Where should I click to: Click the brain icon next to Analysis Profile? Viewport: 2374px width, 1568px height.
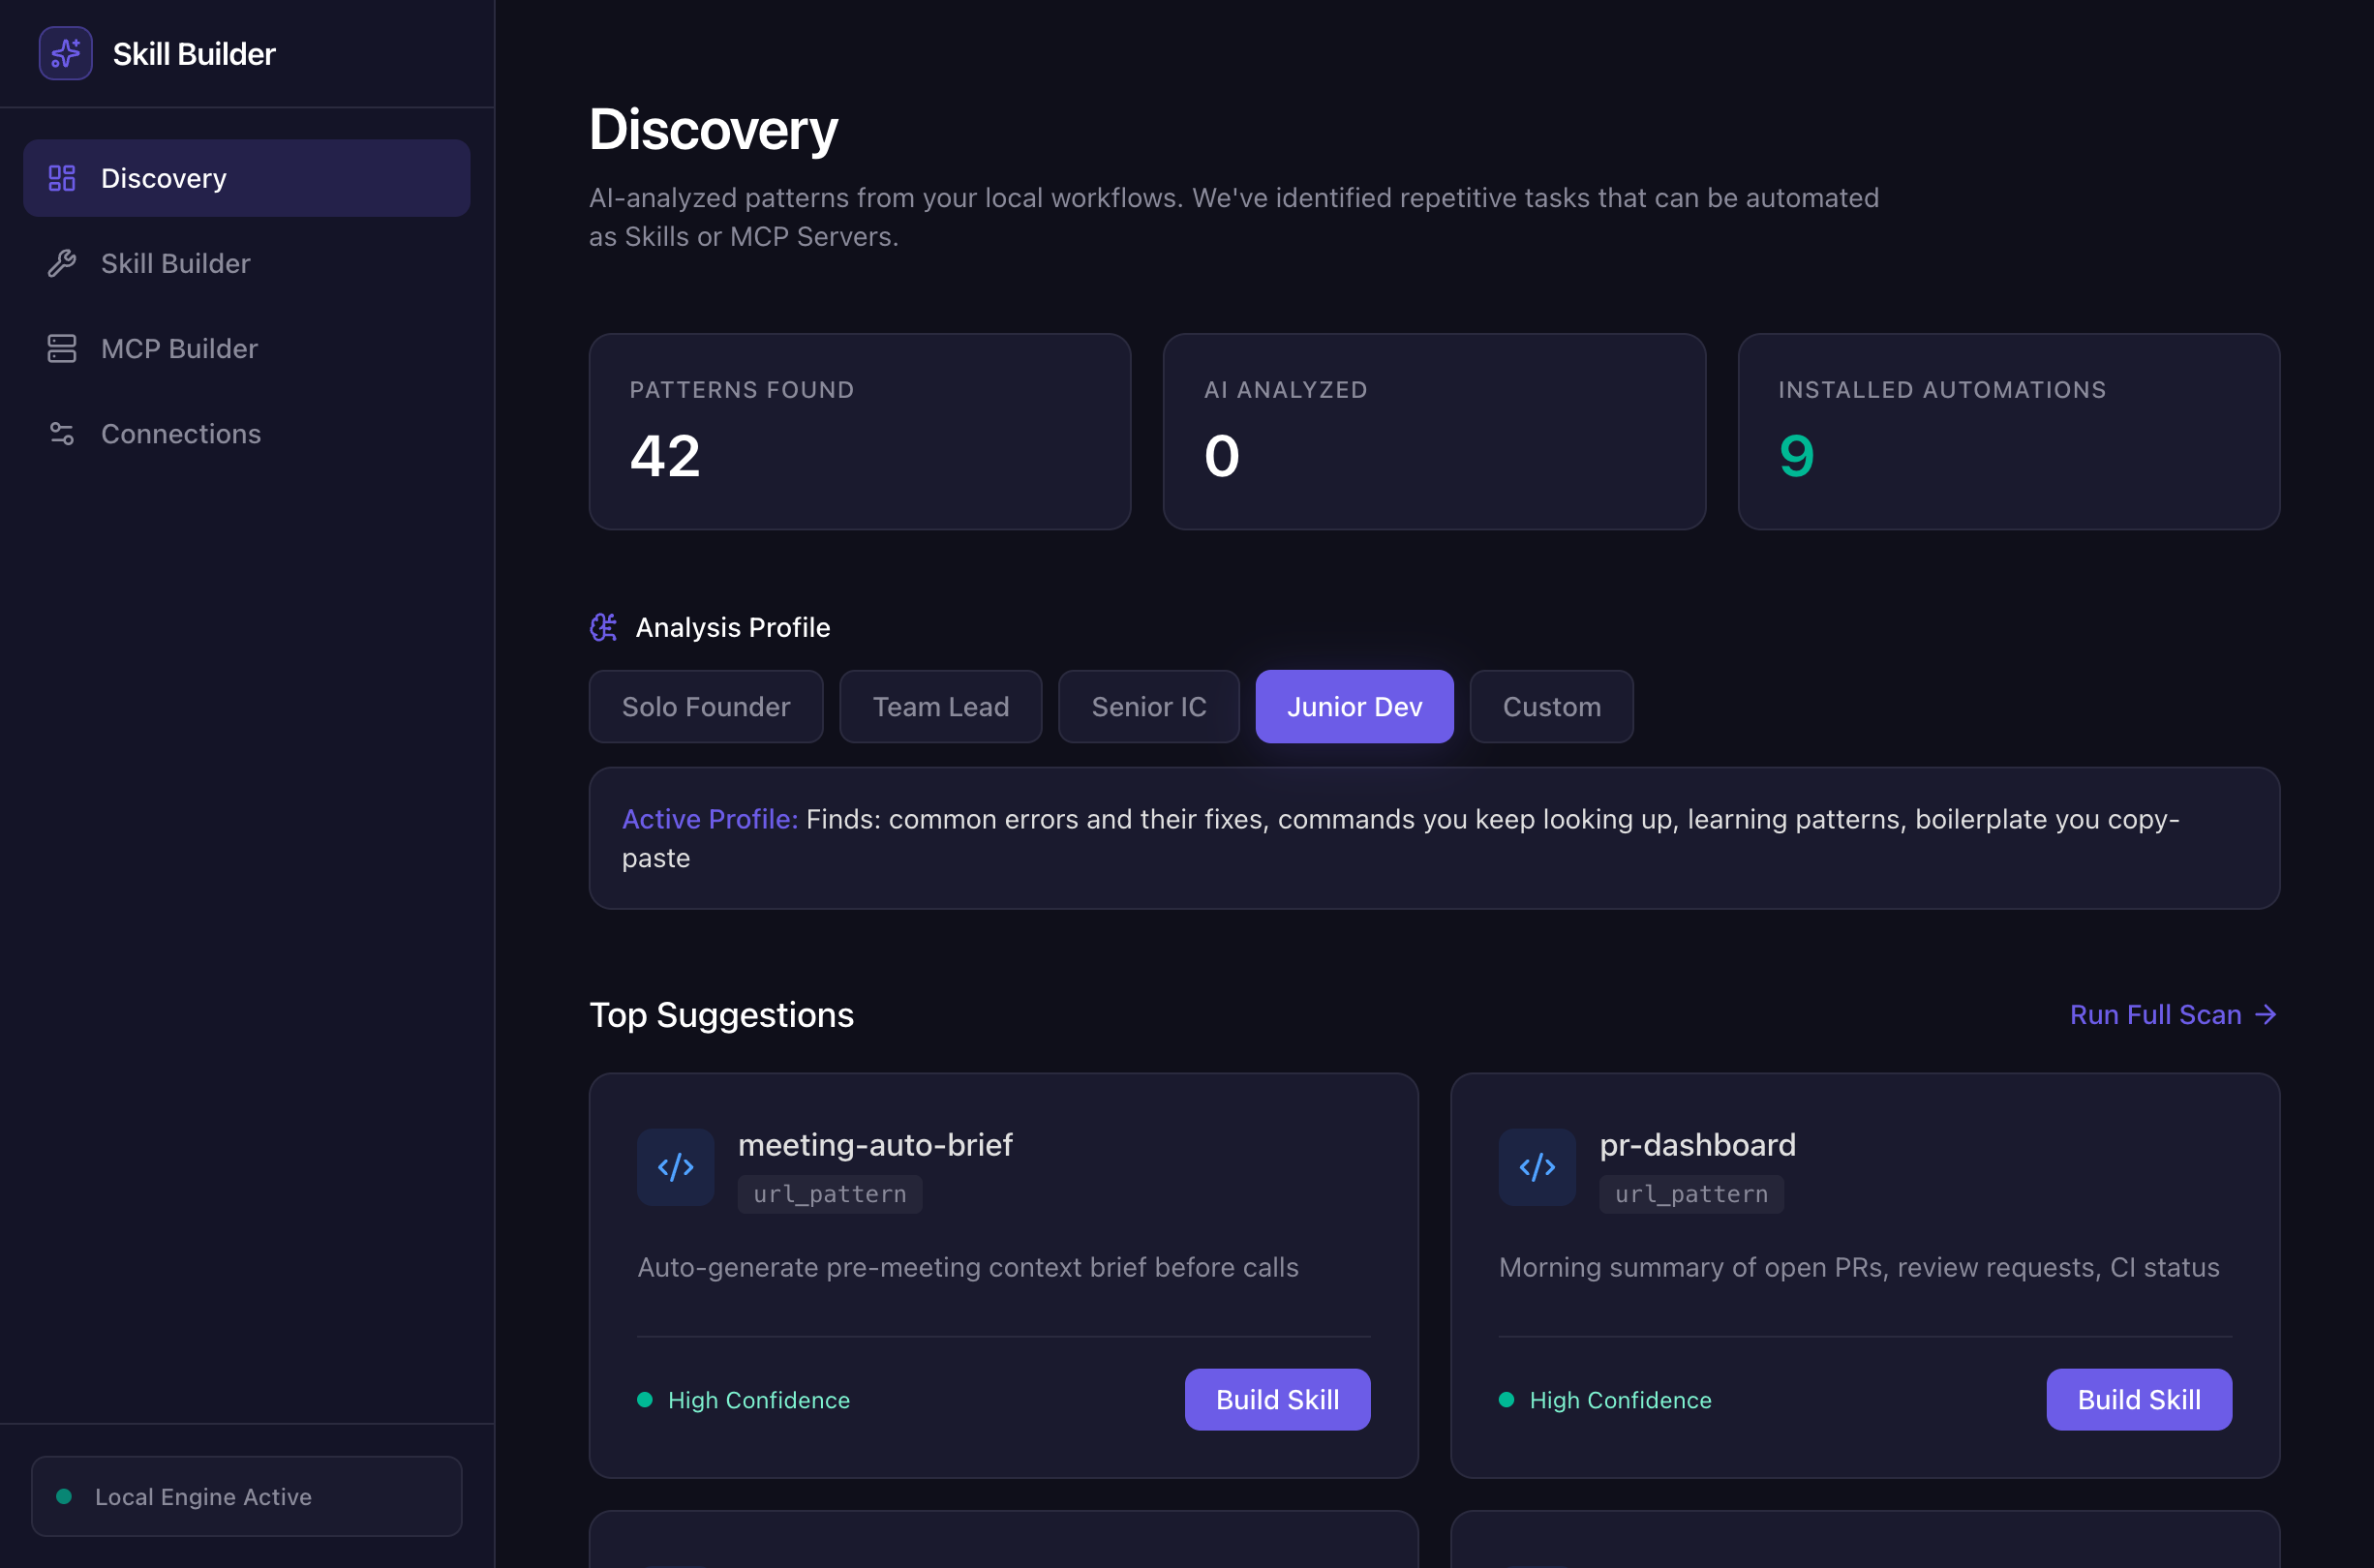(x=603, y=627)
